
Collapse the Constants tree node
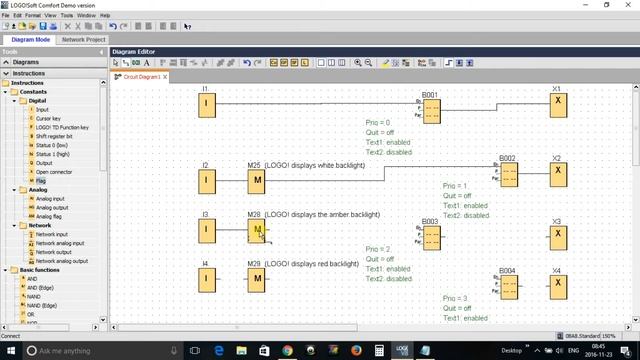(x=6, y=92)
